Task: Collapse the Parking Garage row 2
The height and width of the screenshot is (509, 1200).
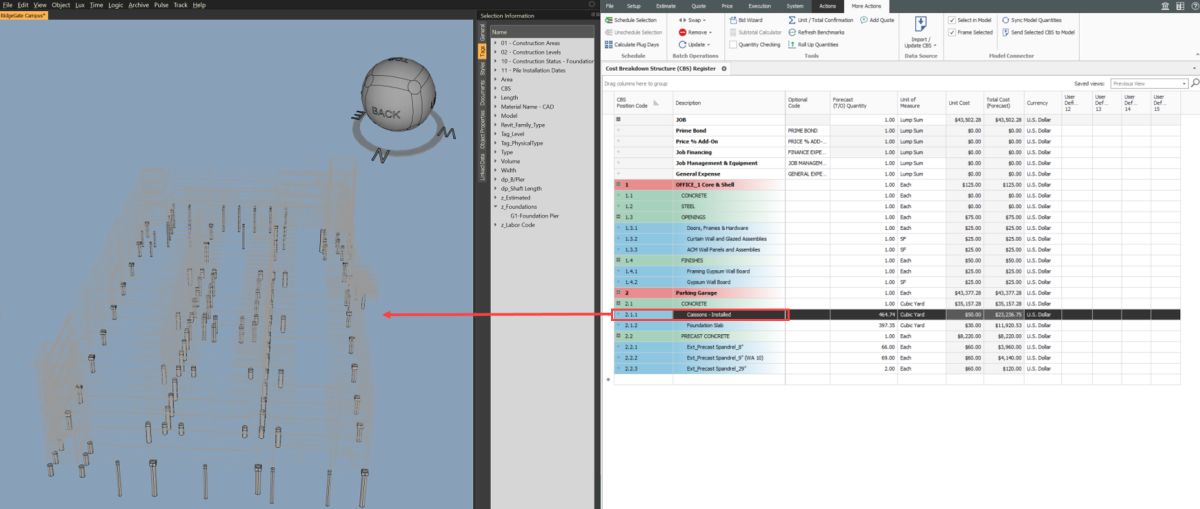Action: point(619,292)
